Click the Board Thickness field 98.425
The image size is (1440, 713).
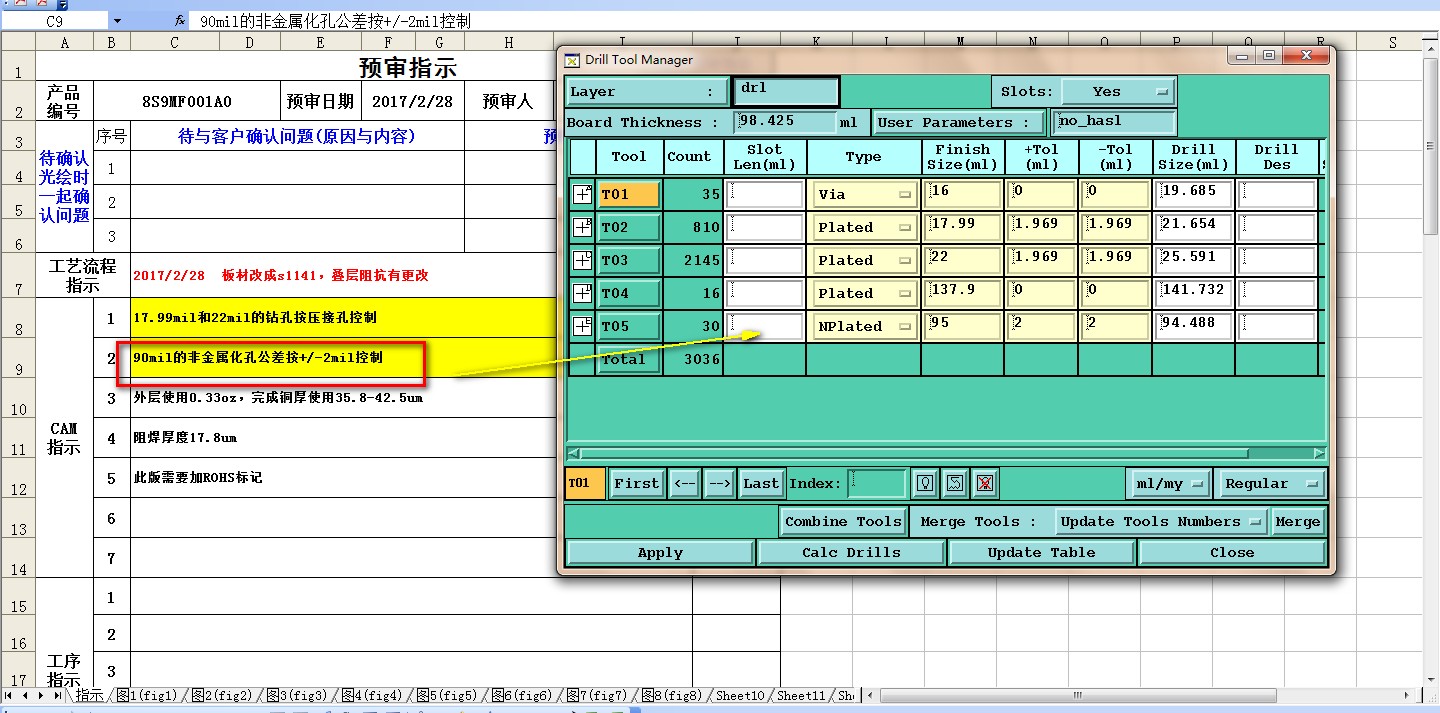pos(786,122)
